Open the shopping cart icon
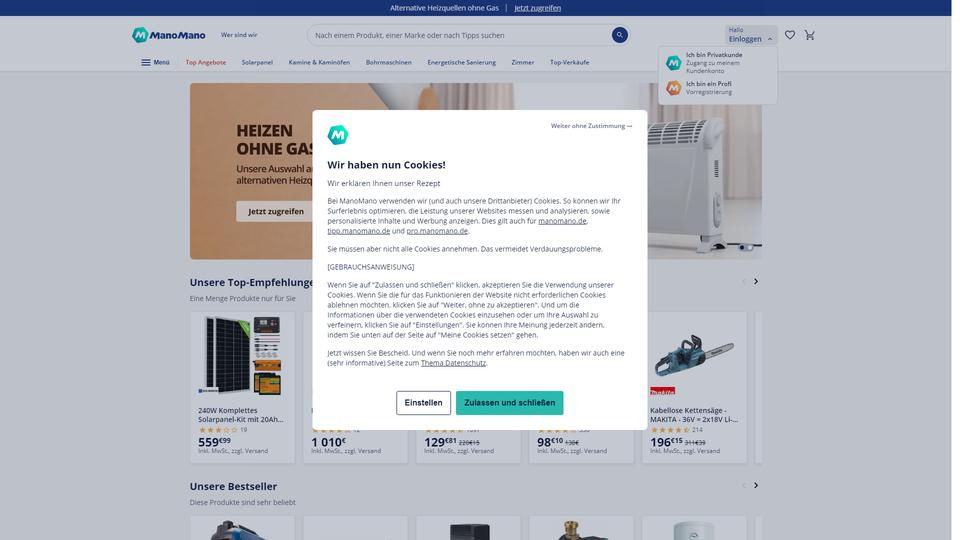The width and height of the screenshot is (960, 540). 809,35
